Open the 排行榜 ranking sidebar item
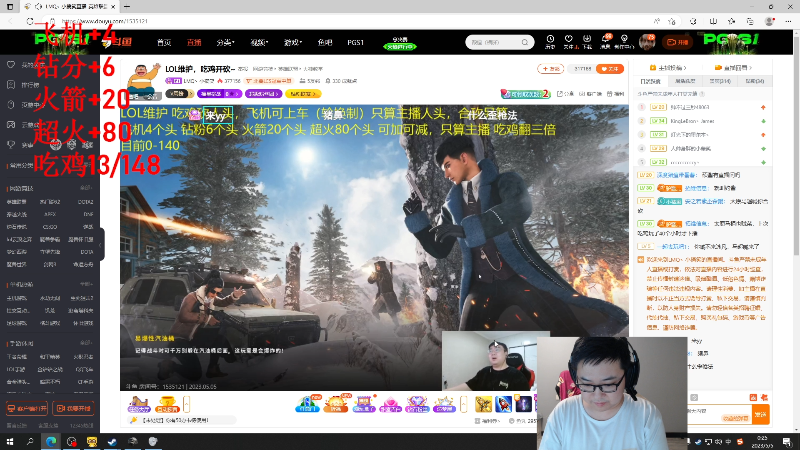Image resolution: width=800 pixels, height=450 pixels. 24,85
